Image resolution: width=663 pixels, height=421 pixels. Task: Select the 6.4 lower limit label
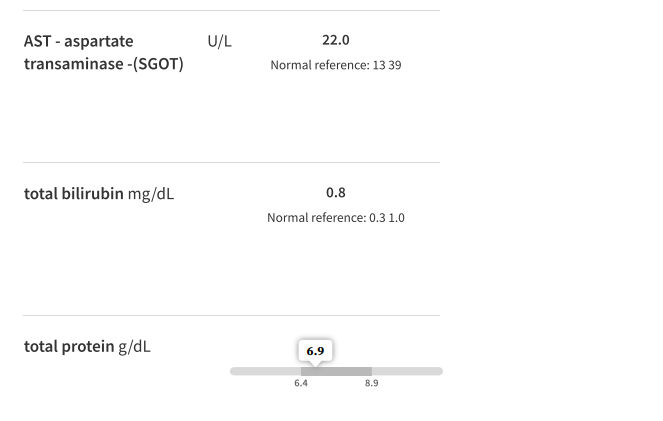click(x=301, y=384)
